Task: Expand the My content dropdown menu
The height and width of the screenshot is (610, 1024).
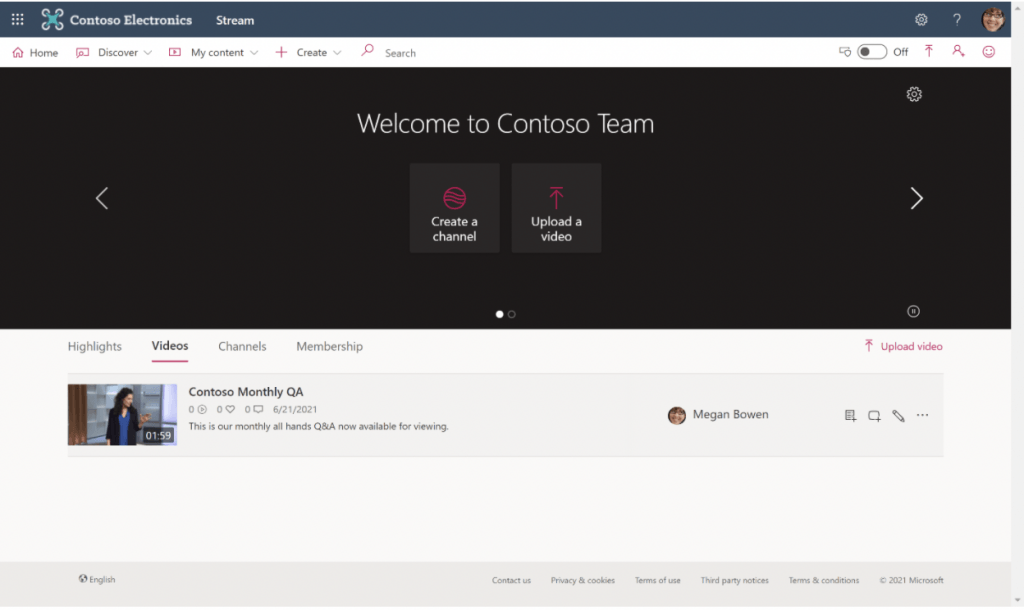Action: point(213,52)
